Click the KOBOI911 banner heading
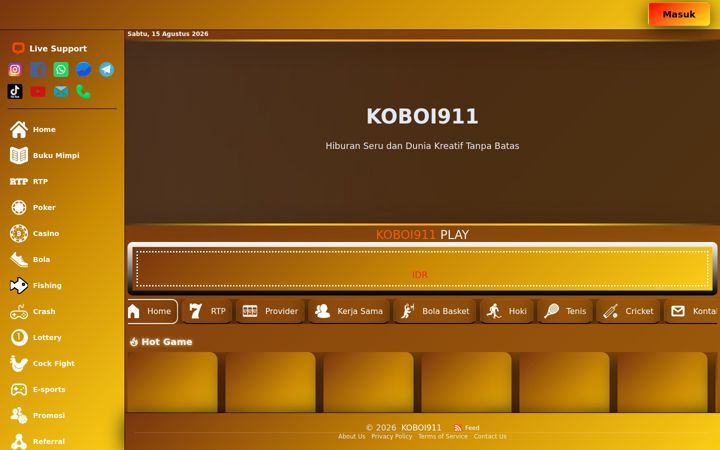Image resolution: width=720 pixels, height=450 pixels. (422, 116)
